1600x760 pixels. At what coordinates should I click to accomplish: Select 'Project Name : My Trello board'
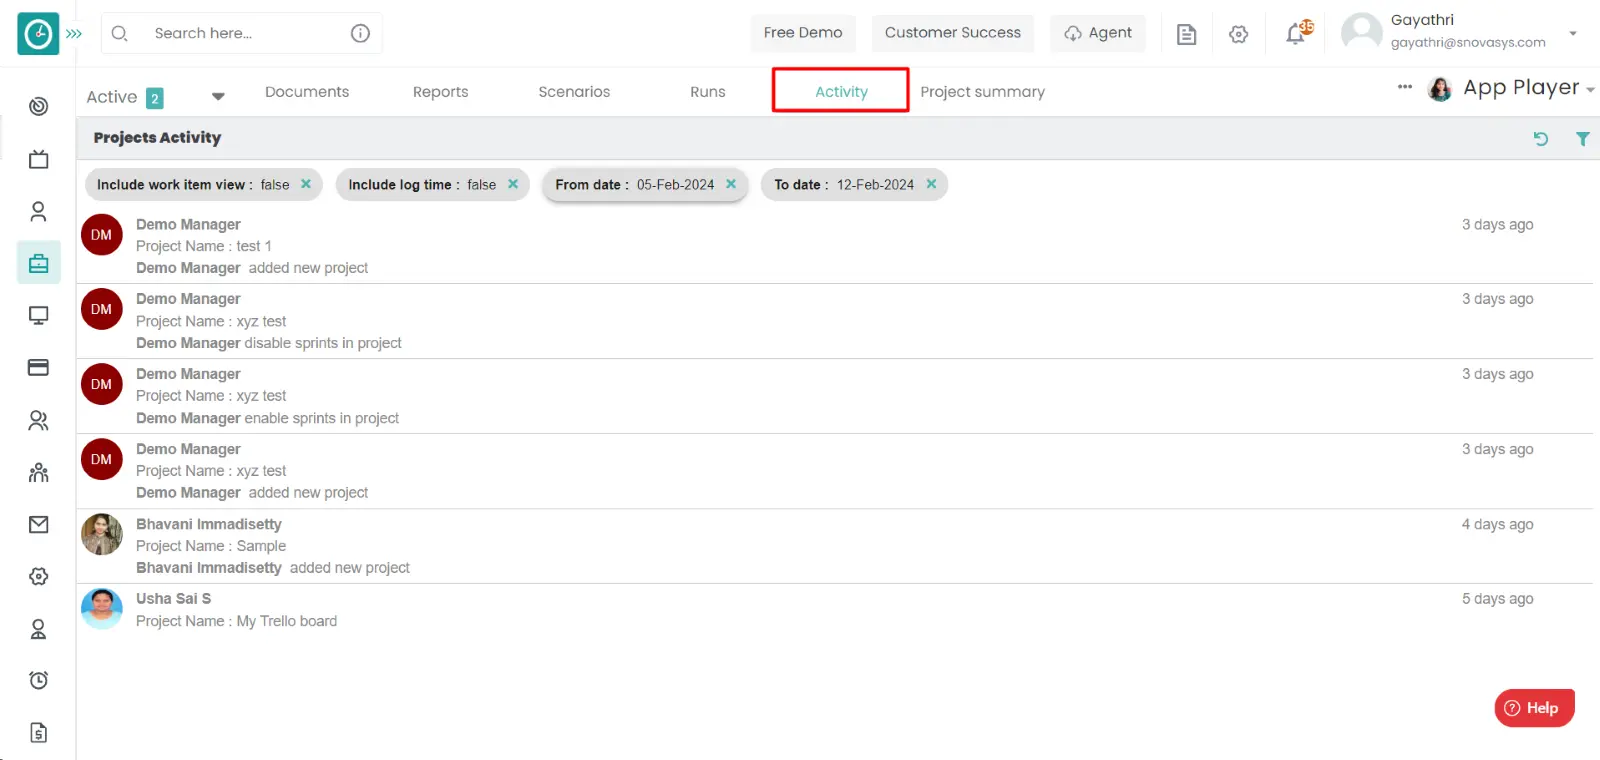tap(237, 621)
